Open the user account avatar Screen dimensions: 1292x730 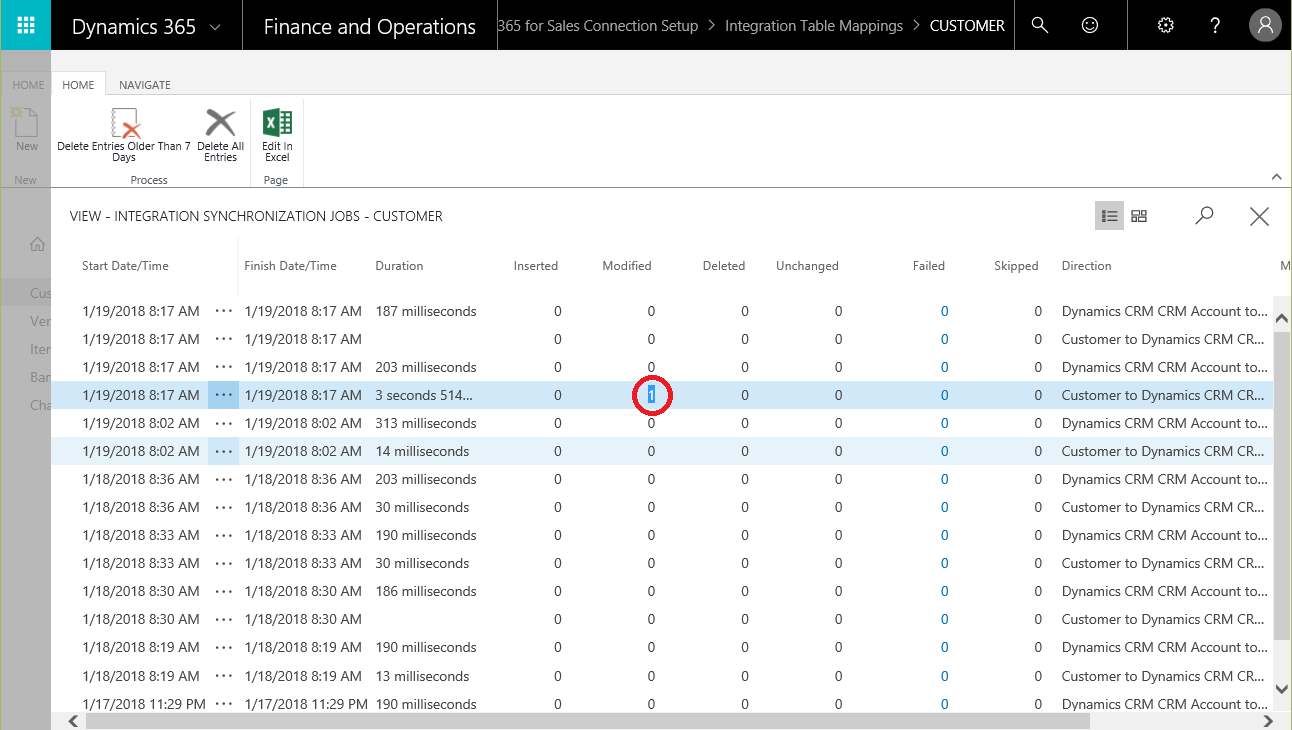[x=1266, y=25]
